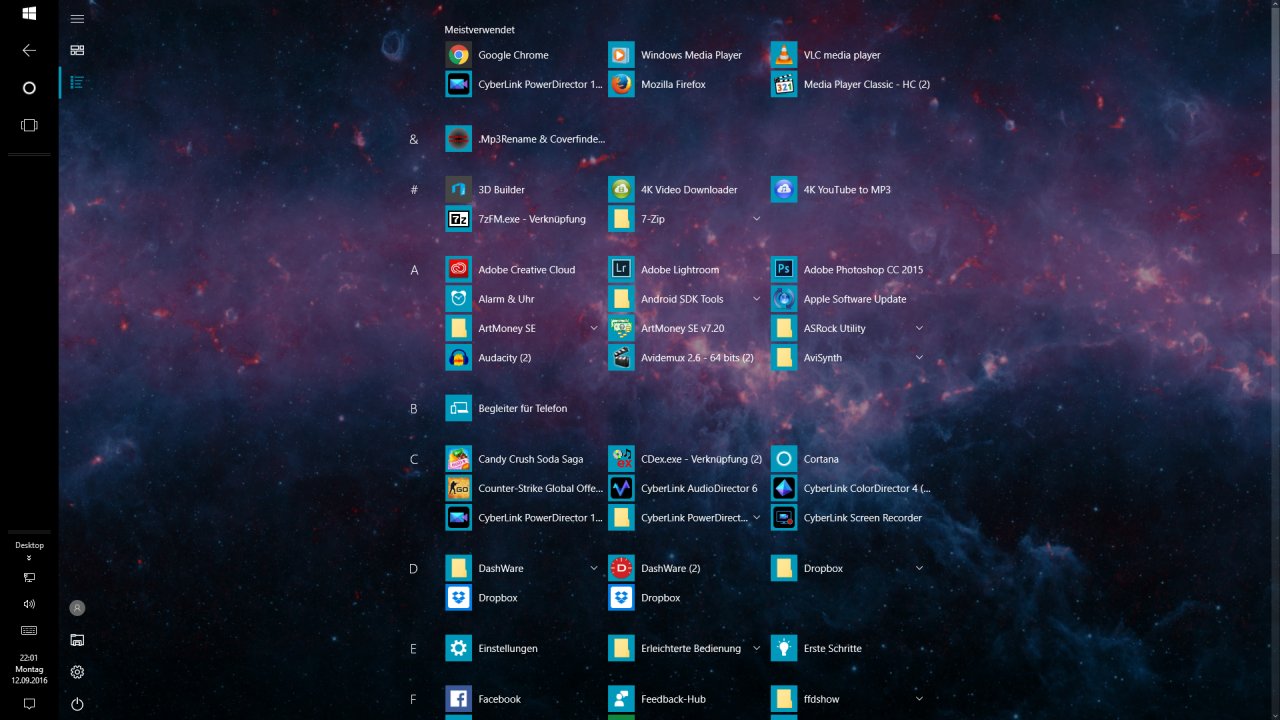Open Google Chrome from most used

point(523,55)
